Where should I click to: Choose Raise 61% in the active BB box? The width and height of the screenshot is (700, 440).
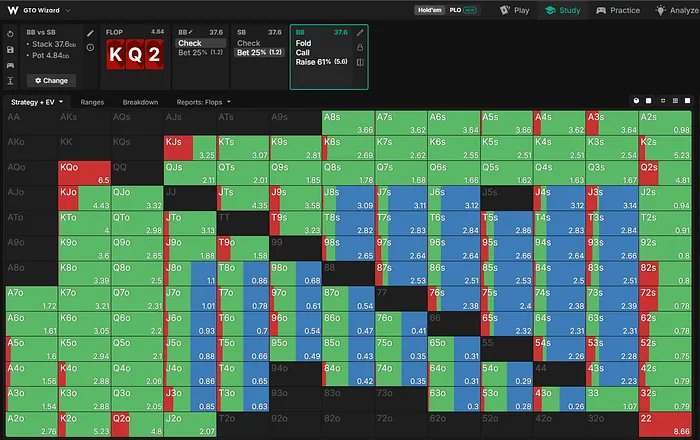tap(321, 62)
